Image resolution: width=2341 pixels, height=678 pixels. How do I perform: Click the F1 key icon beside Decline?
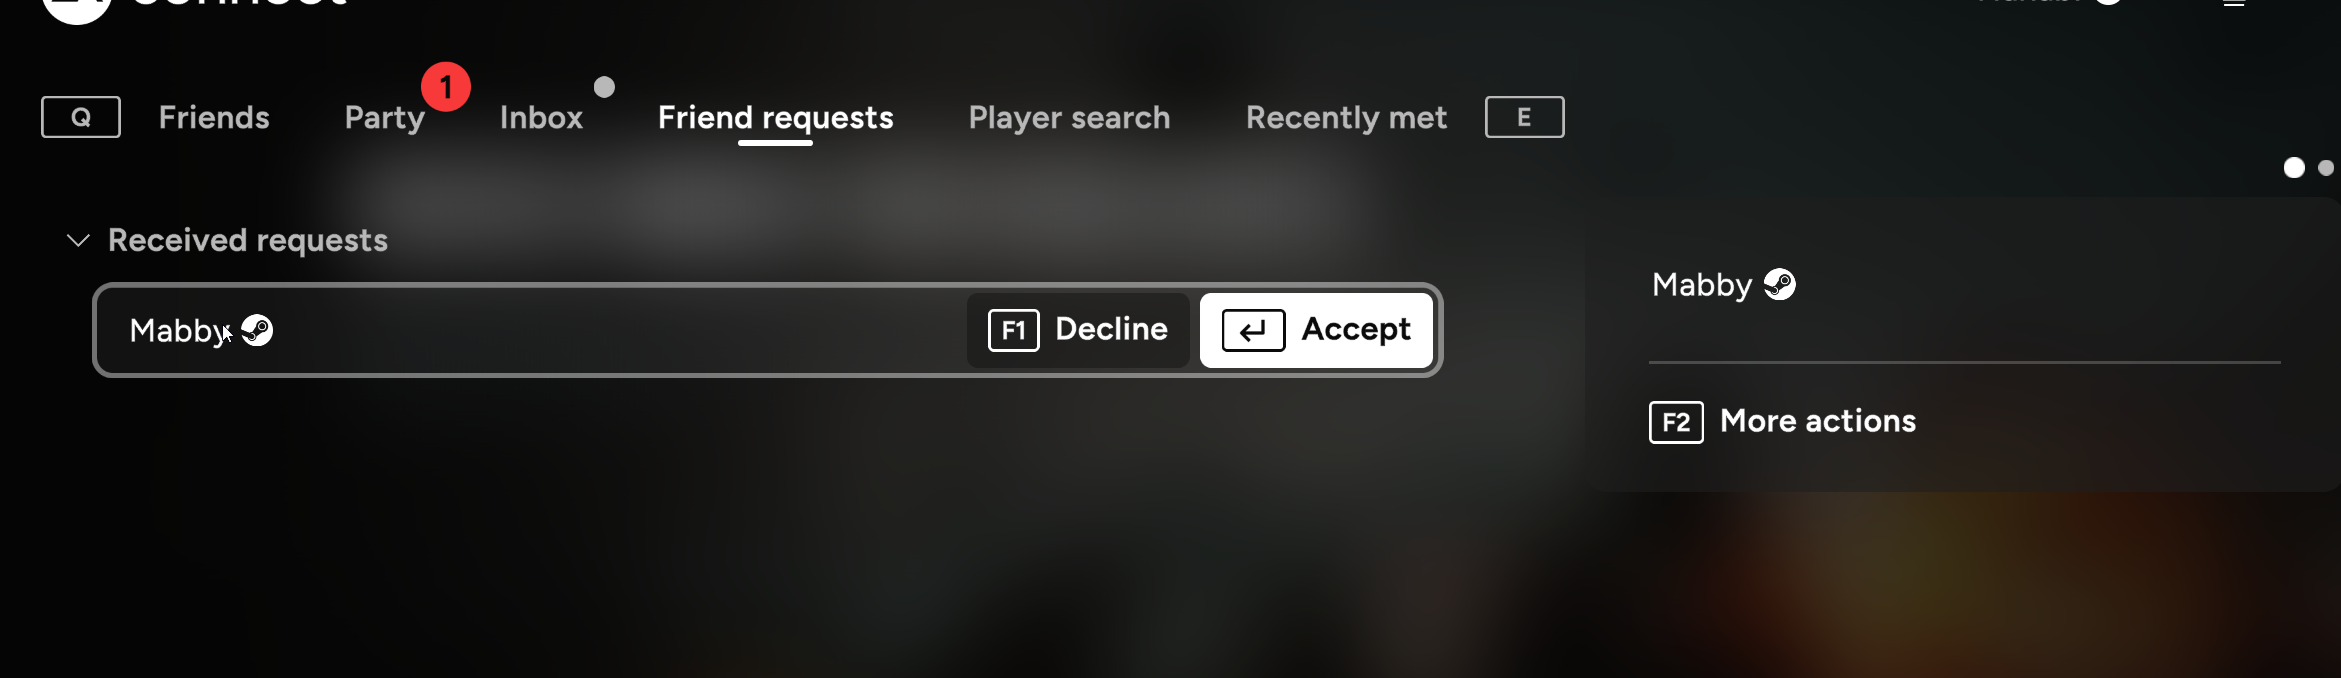1013,330
